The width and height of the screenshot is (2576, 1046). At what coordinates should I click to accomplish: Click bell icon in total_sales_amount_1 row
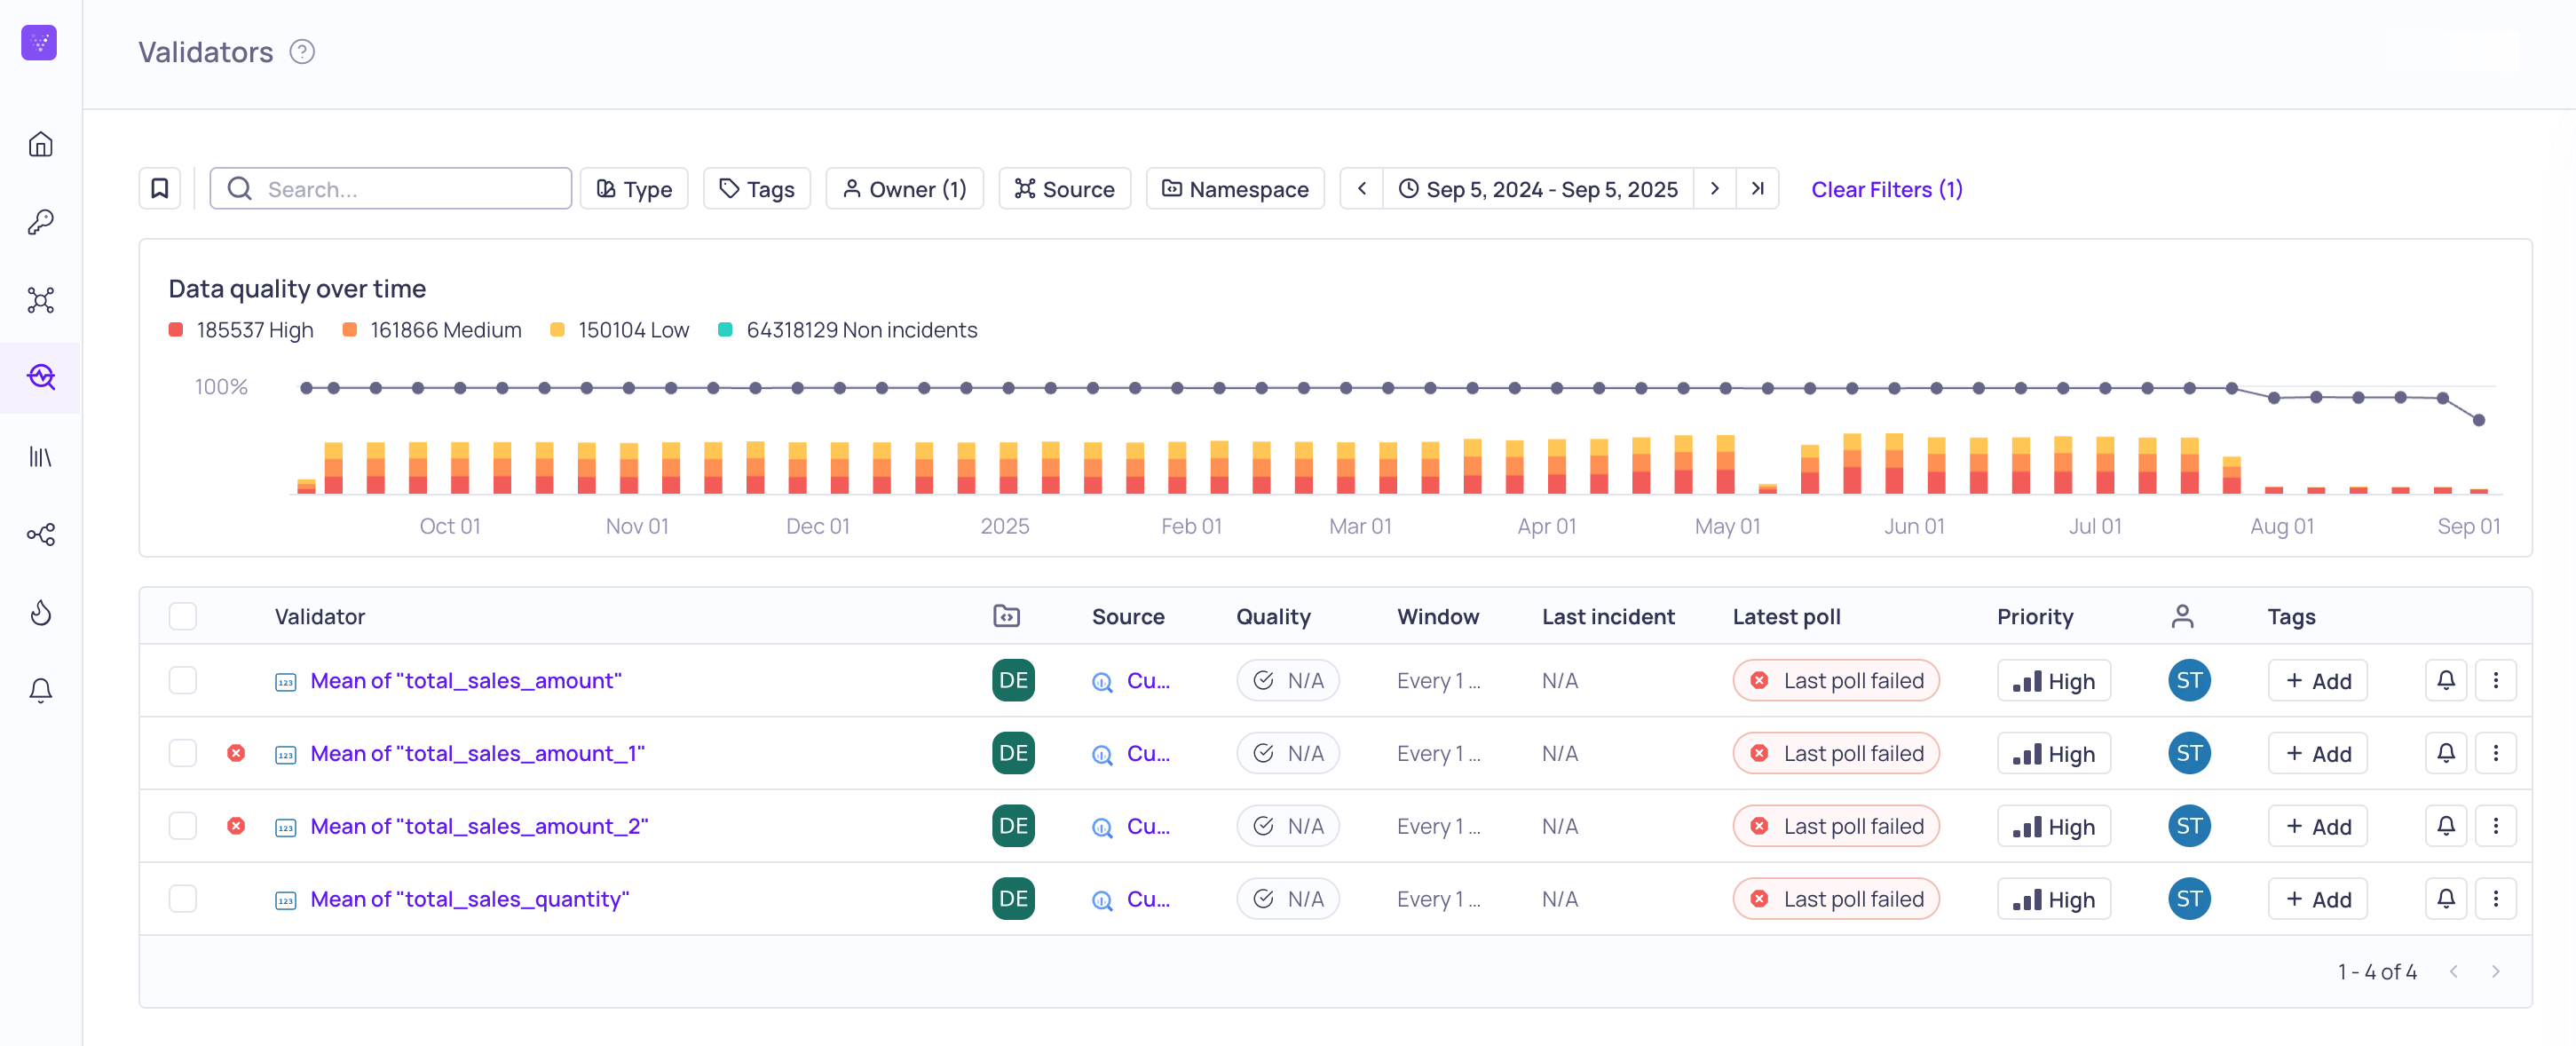(2445, 753)
